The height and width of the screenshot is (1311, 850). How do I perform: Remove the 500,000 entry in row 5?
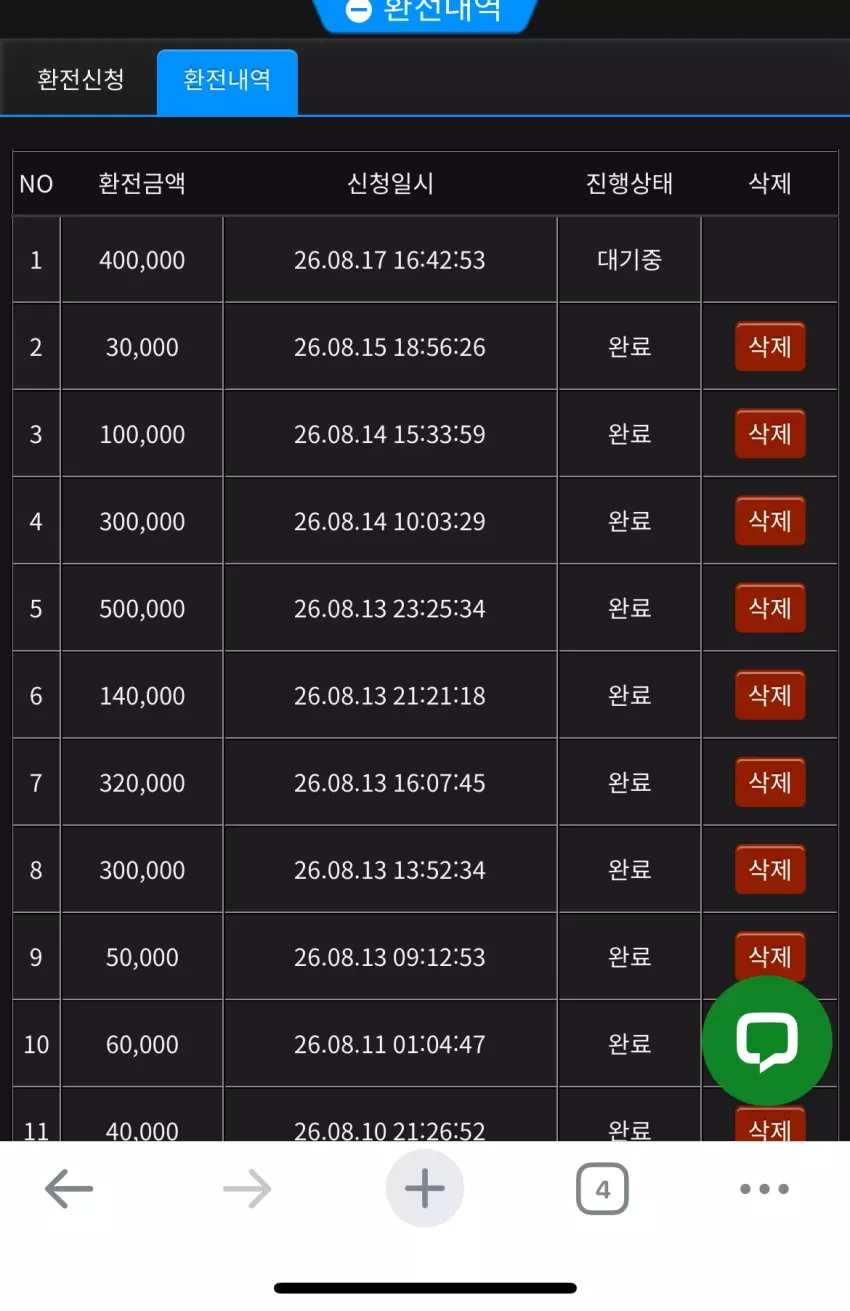(770, 607)
